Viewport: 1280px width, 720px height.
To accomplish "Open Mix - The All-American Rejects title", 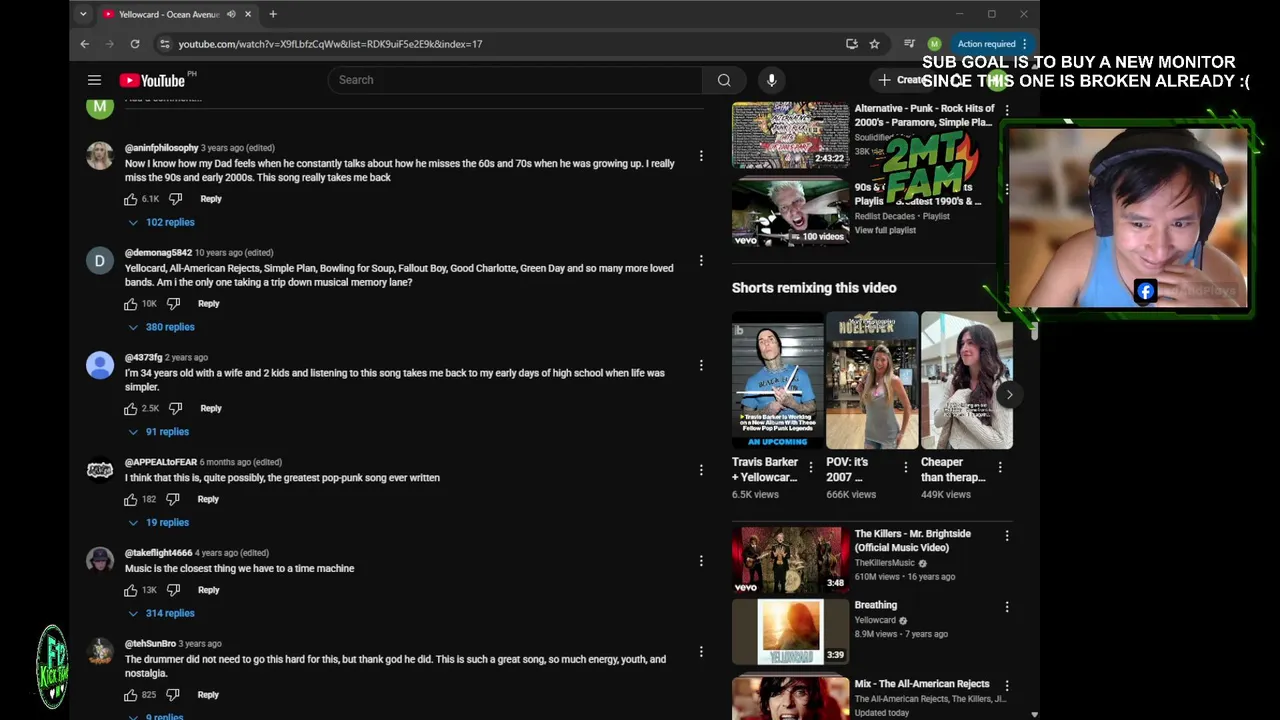I will click(921, 684).
